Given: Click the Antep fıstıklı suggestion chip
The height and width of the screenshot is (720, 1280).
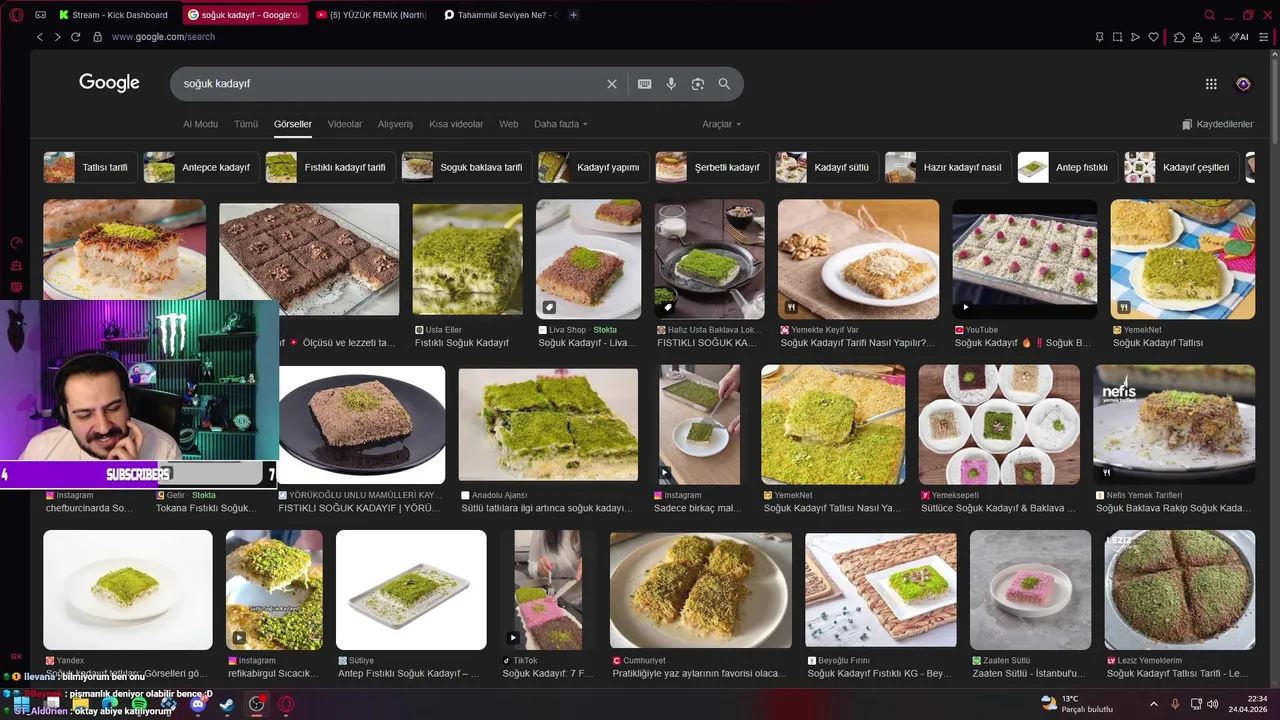Looking at the screenshot, I should coord(1068,167).
